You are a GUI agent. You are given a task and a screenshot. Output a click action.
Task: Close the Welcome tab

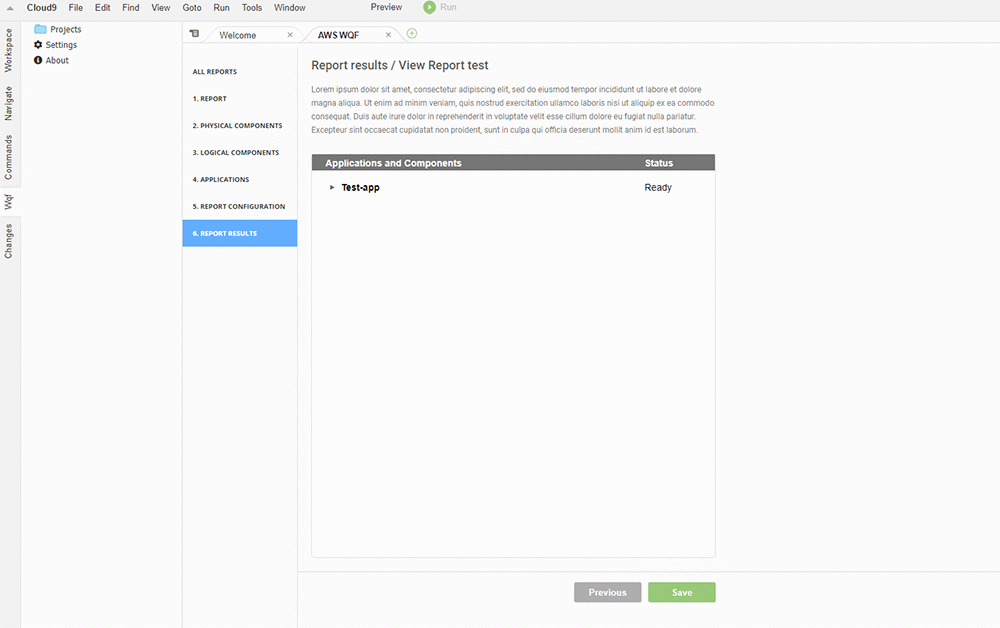(x=290, y=35)
